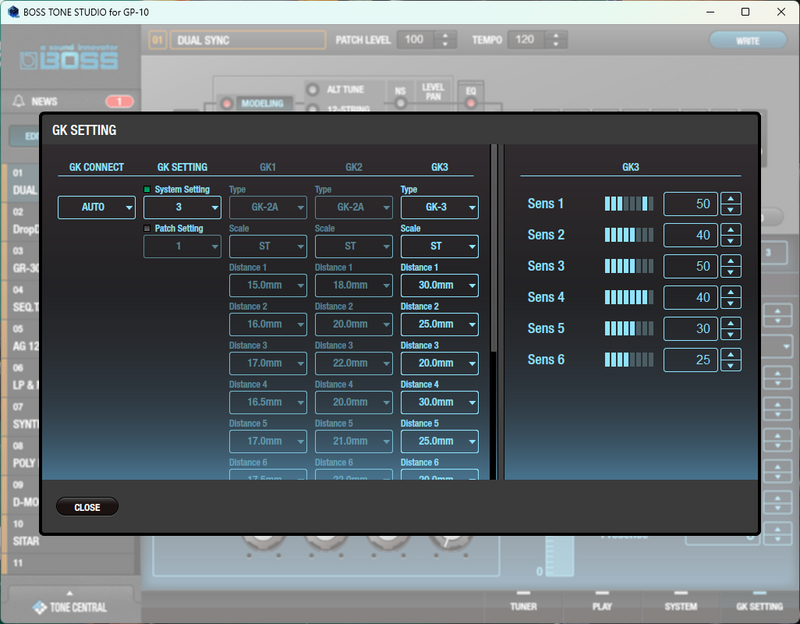Open the GK3 Type dropdown showing GK-3
This screenshot has height=624, width=800.
click(438, 207)
